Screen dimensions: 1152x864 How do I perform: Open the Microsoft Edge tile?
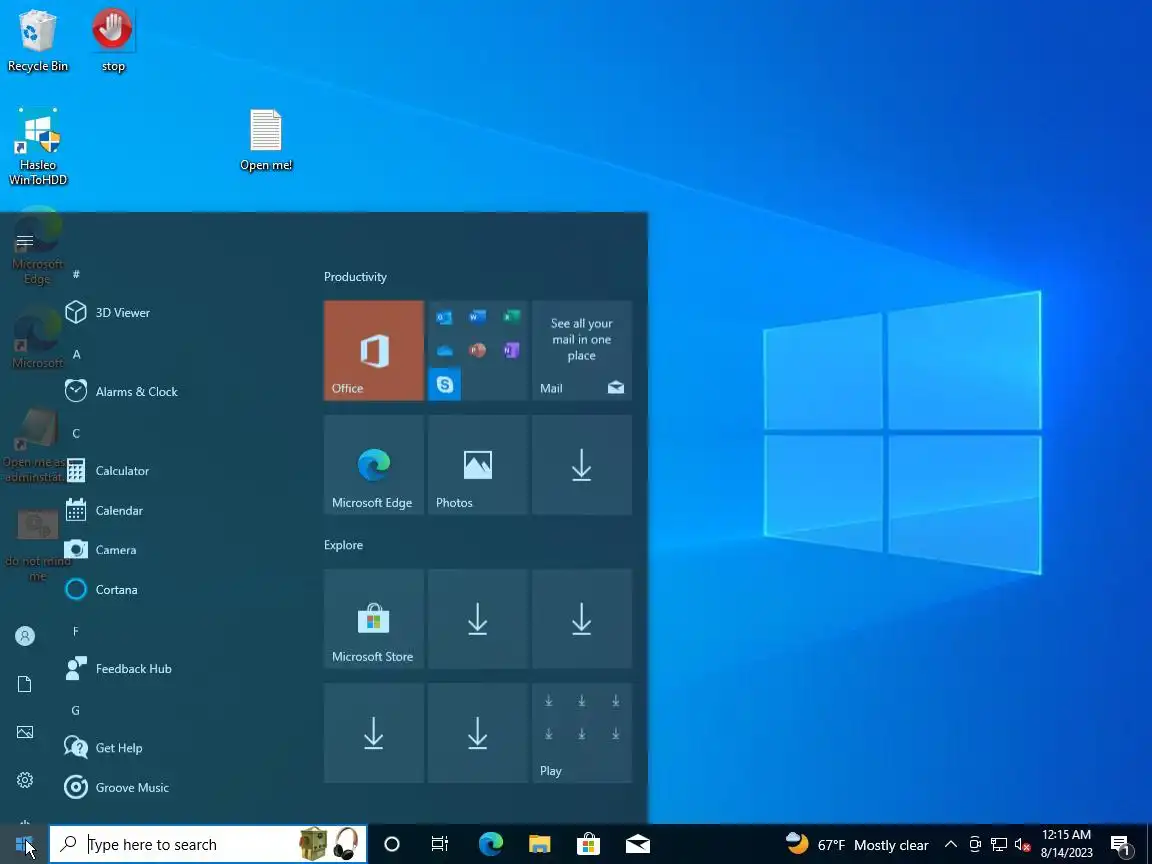pyautogui.click(x=374, y=465)
